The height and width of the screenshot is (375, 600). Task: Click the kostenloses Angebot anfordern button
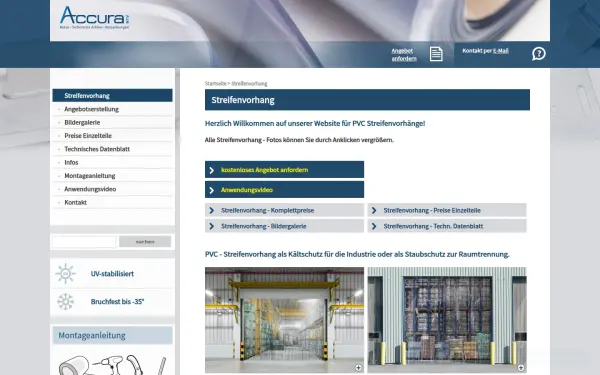(284, 170)
